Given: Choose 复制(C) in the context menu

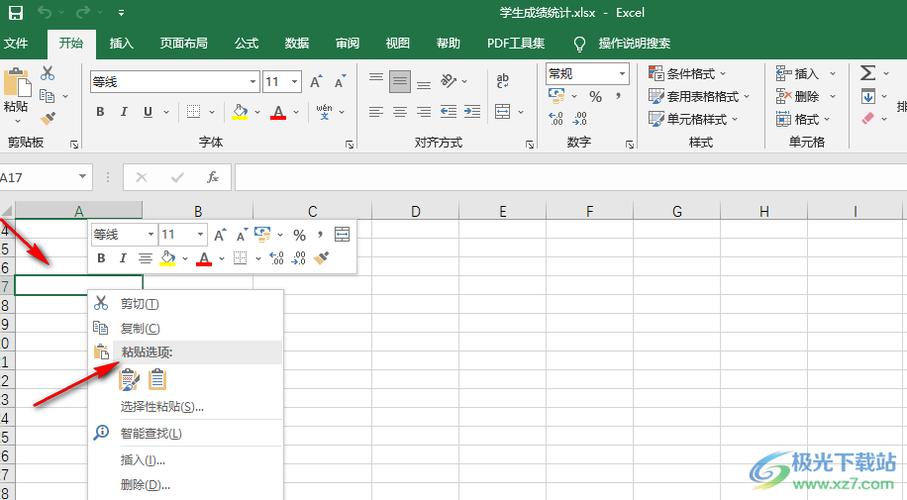Looking at the screenshot, I should [x=185, y=328].
